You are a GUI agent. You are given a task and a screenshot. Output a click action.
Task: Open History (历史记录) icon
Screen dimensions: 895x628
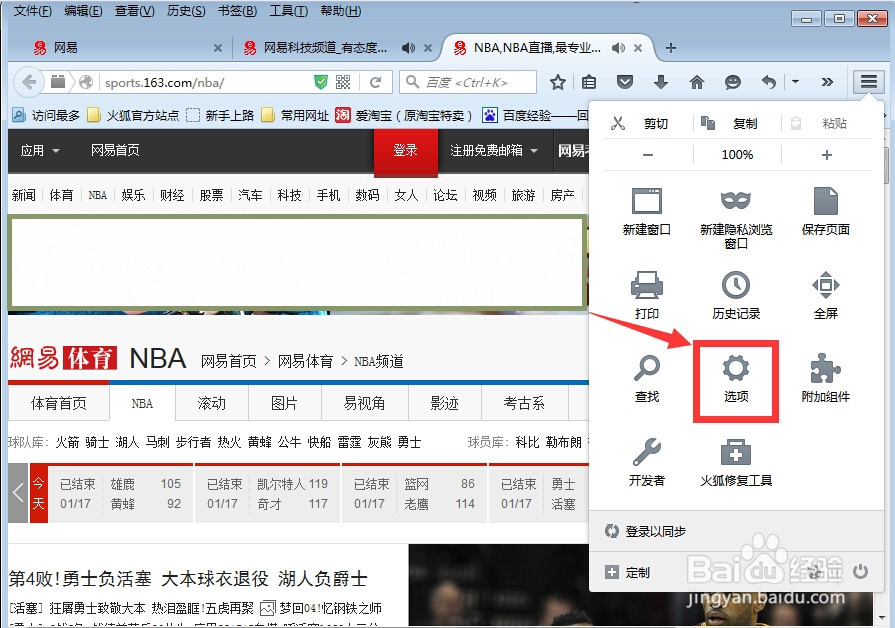pos(736,295)
